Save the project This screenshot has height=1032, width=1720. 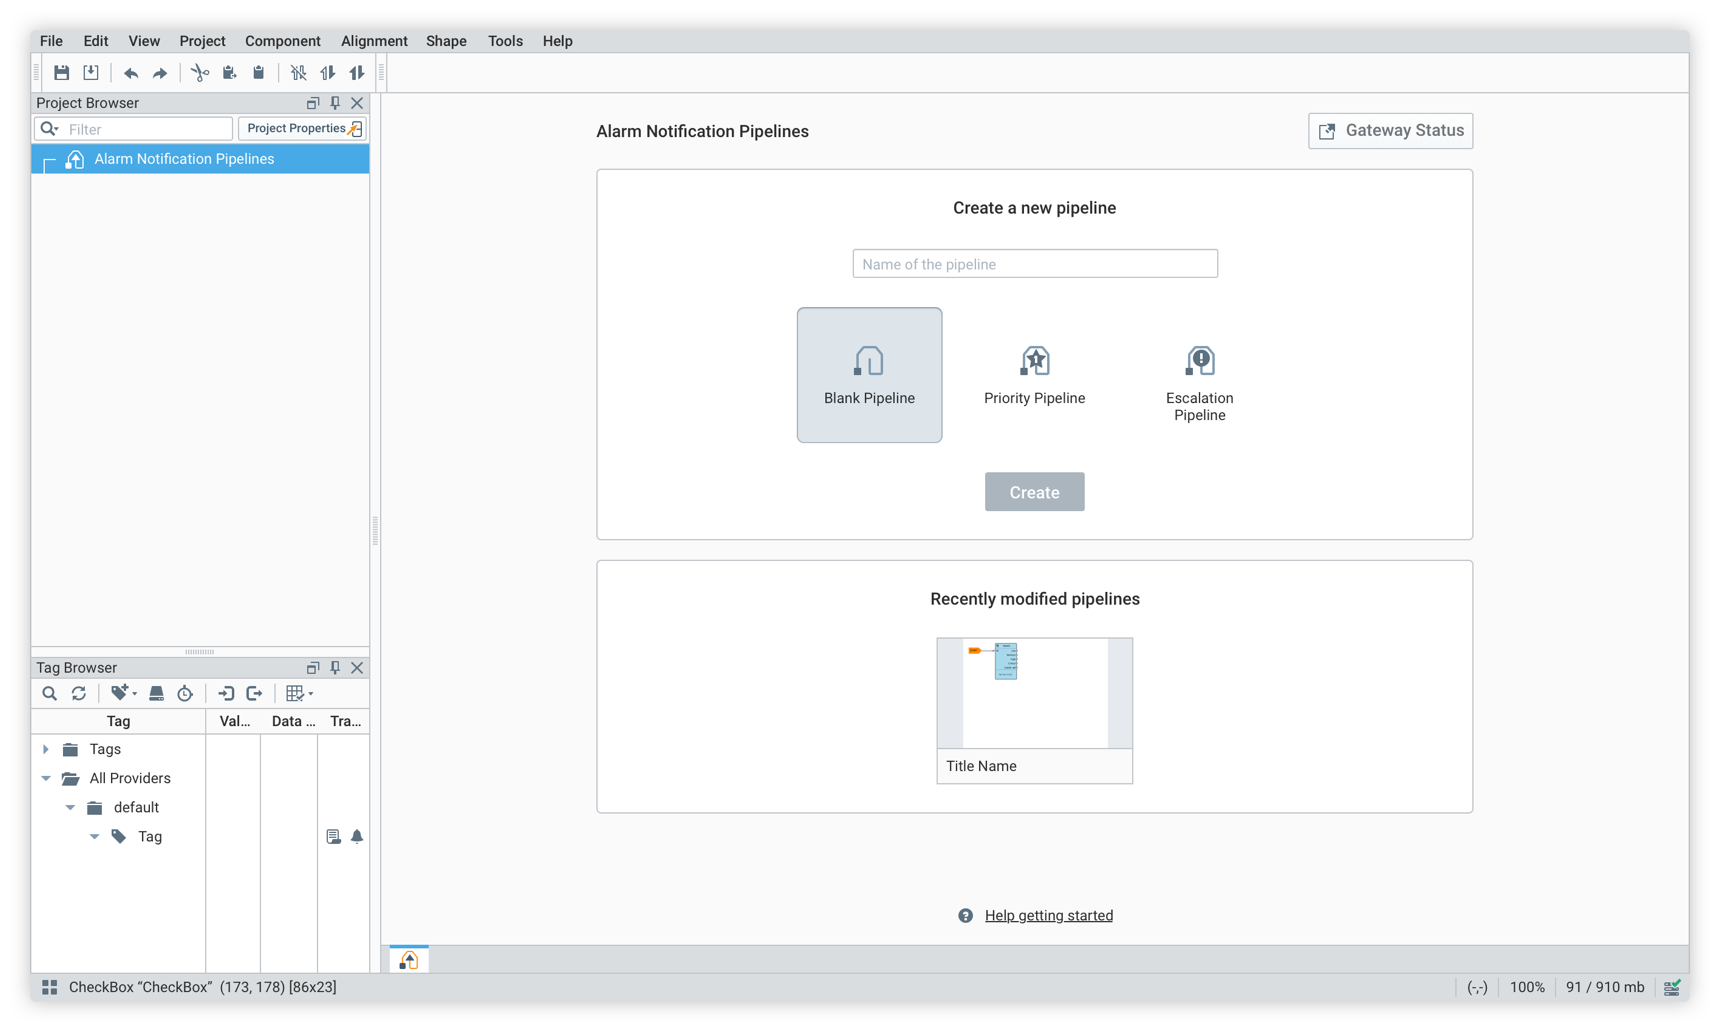click(x=61, y=72)
